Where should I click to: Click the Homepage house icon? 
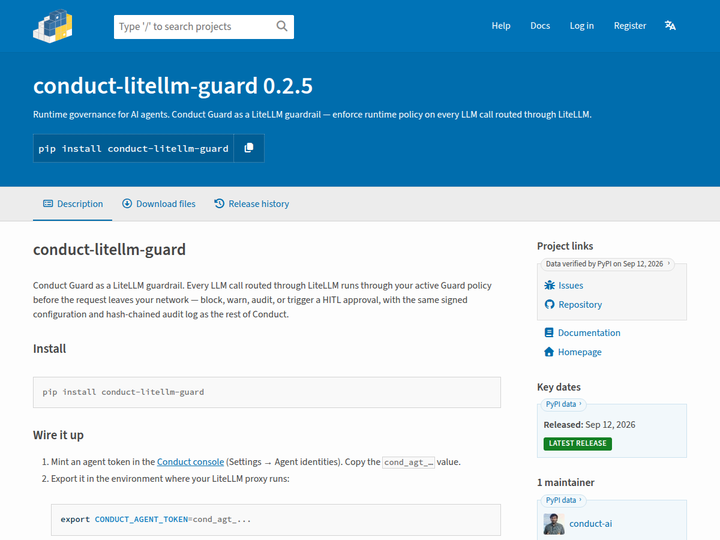(x=549, y=352)
